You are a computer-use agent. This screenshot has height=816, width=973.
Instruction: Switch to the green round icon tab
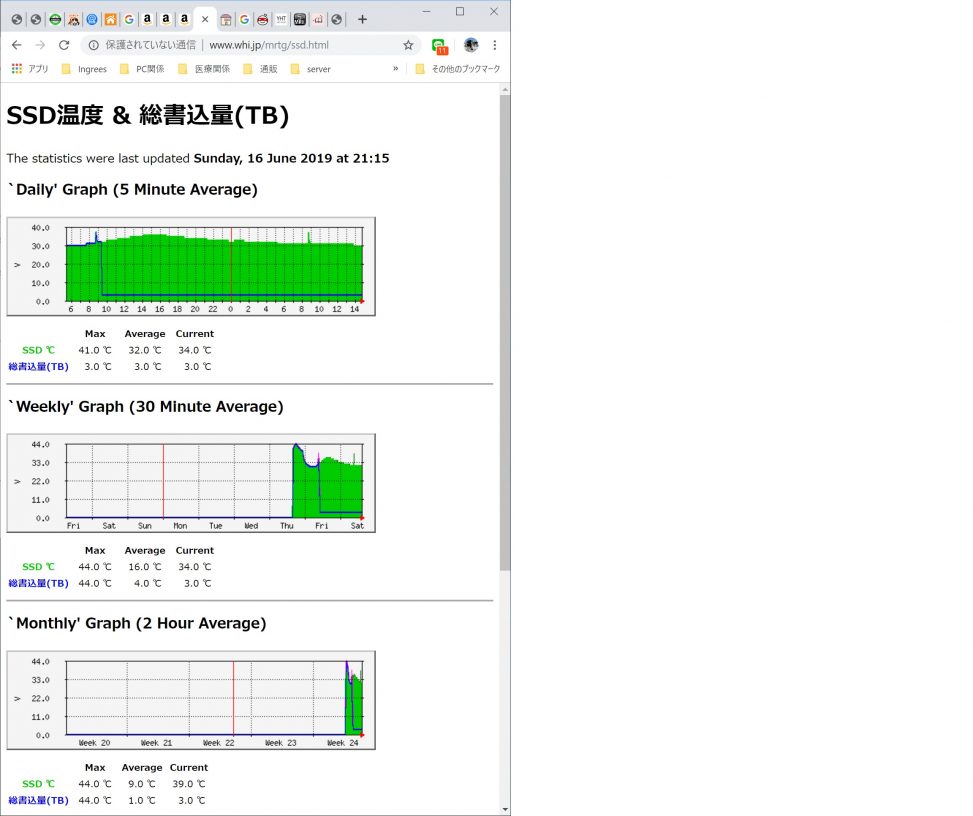55,19
